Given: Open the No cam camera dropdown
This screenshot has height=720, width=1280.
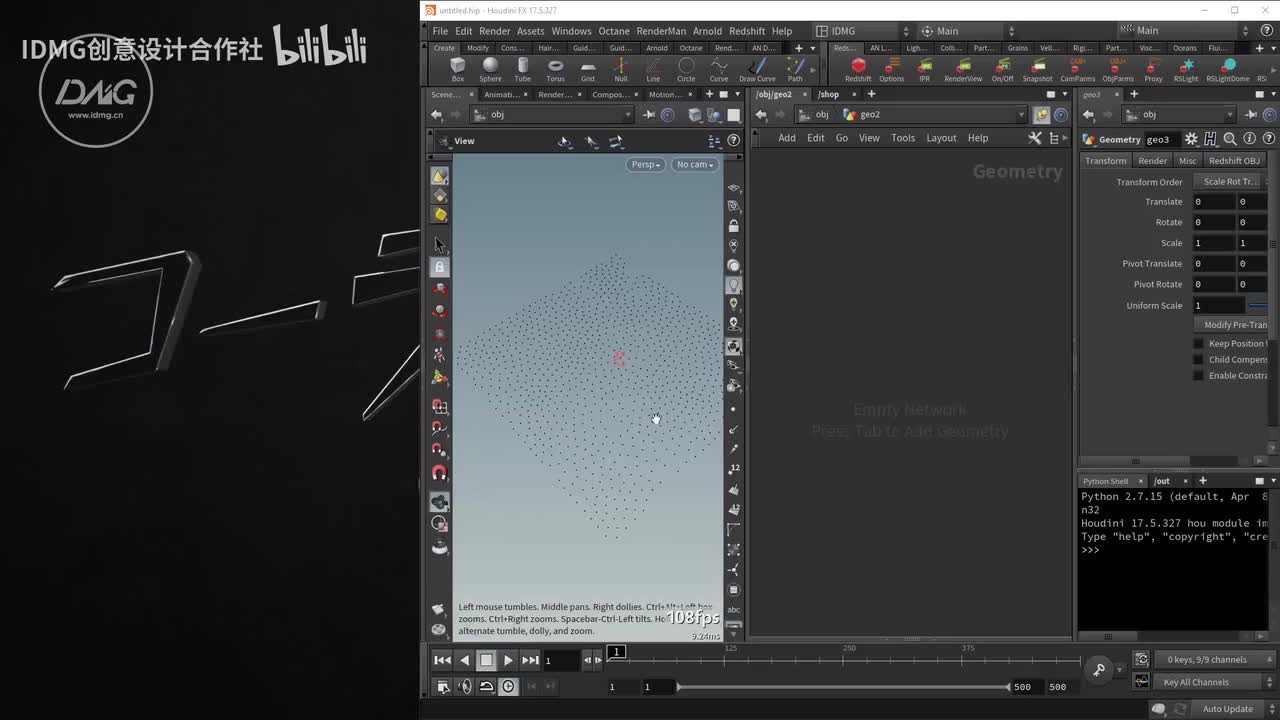Looking at the screenshot, I should 695,164.
